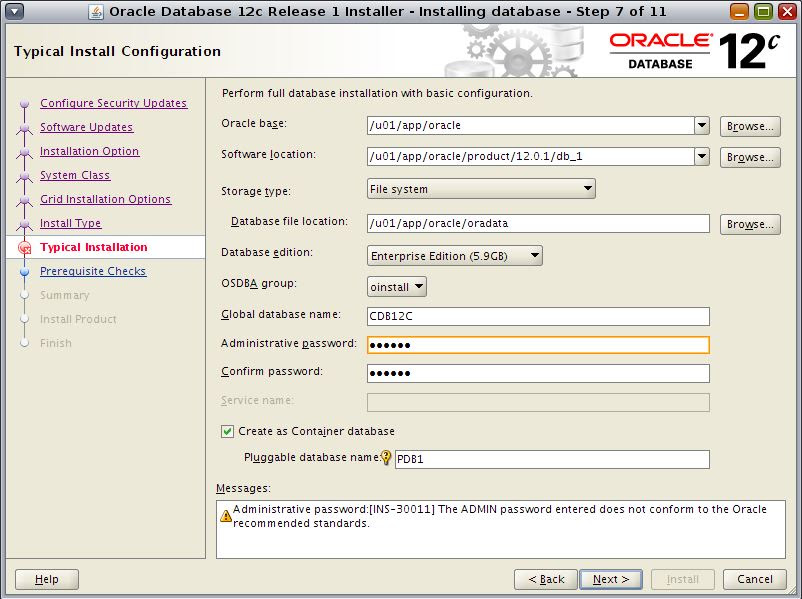Screen dimensions: 802x599
Task: Click the Java icon in title bar
Action: pyautogui.click(x=96, y=12)
